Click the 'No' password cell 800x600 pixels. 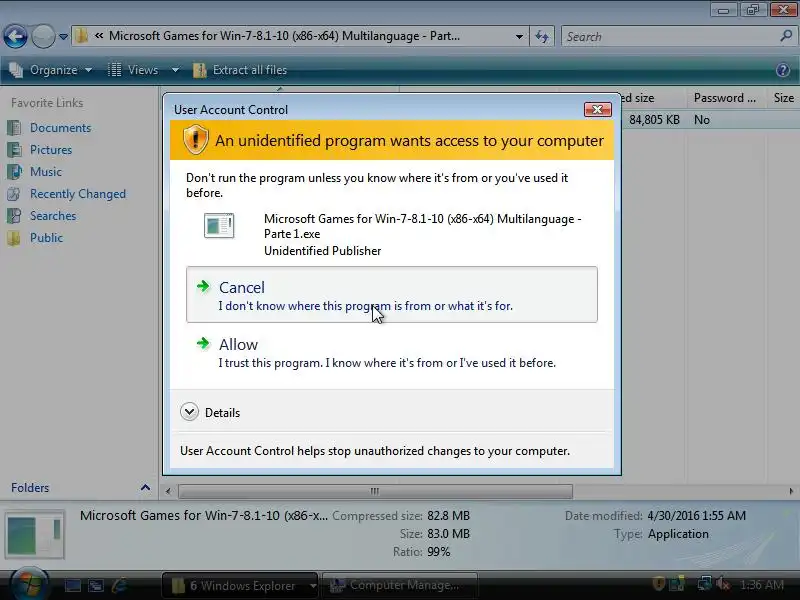702,119
